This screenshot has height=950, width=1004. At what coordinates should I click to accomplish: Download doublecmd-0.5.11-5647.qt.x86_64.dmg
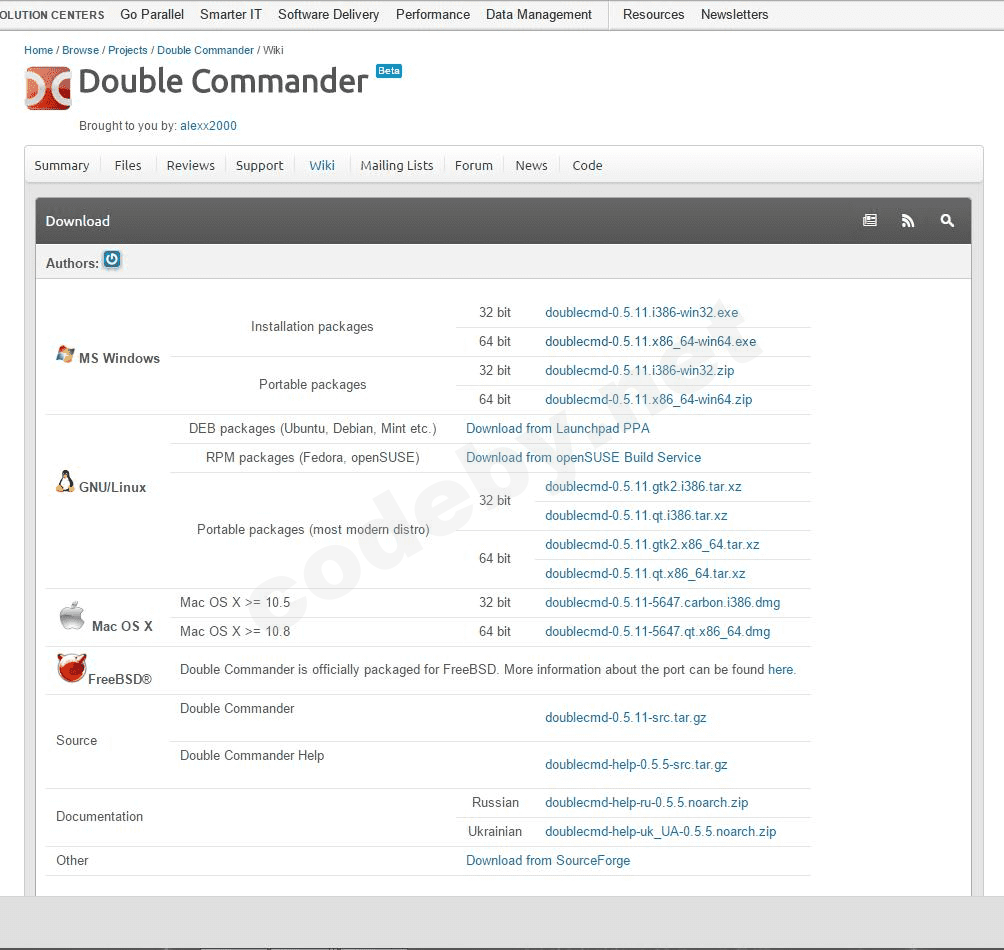[x=658, y=631]
